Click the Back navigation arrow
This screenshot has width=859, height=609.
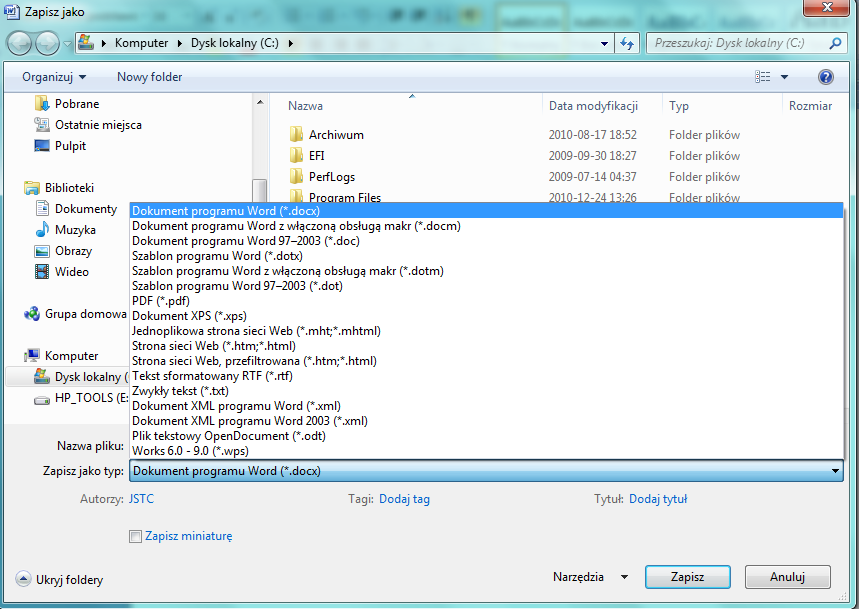click(x=19, y=43)
